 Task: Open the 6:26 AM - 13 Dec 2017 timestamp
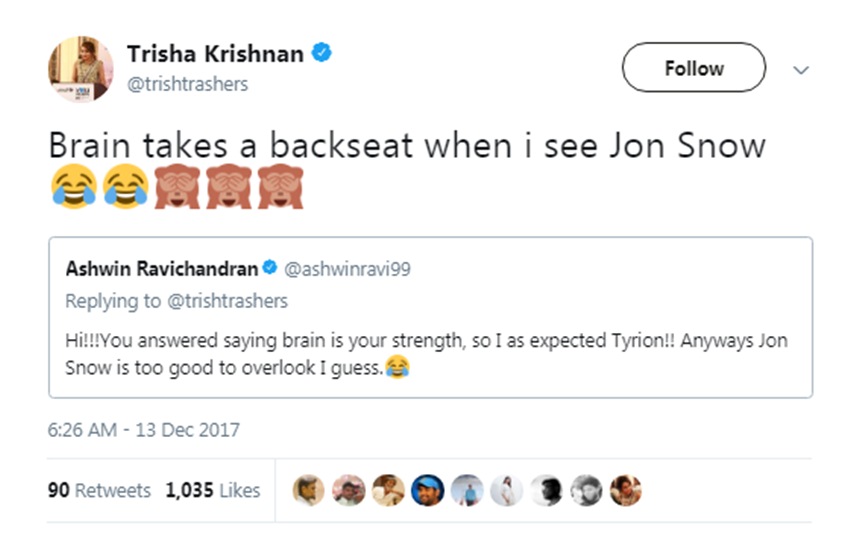(144, 431)
